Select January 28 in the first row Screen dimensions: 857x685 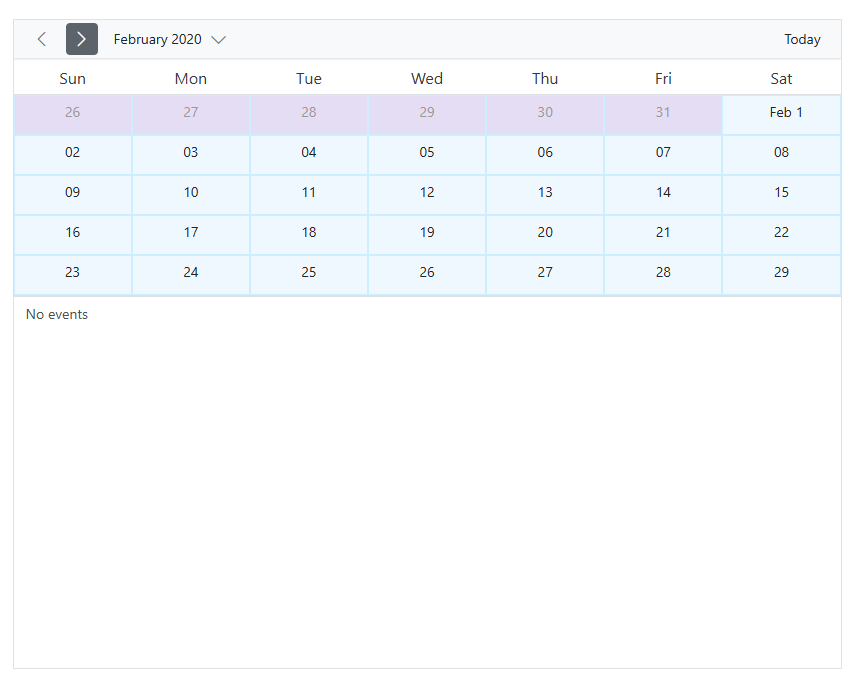click(x=309, y=115)
